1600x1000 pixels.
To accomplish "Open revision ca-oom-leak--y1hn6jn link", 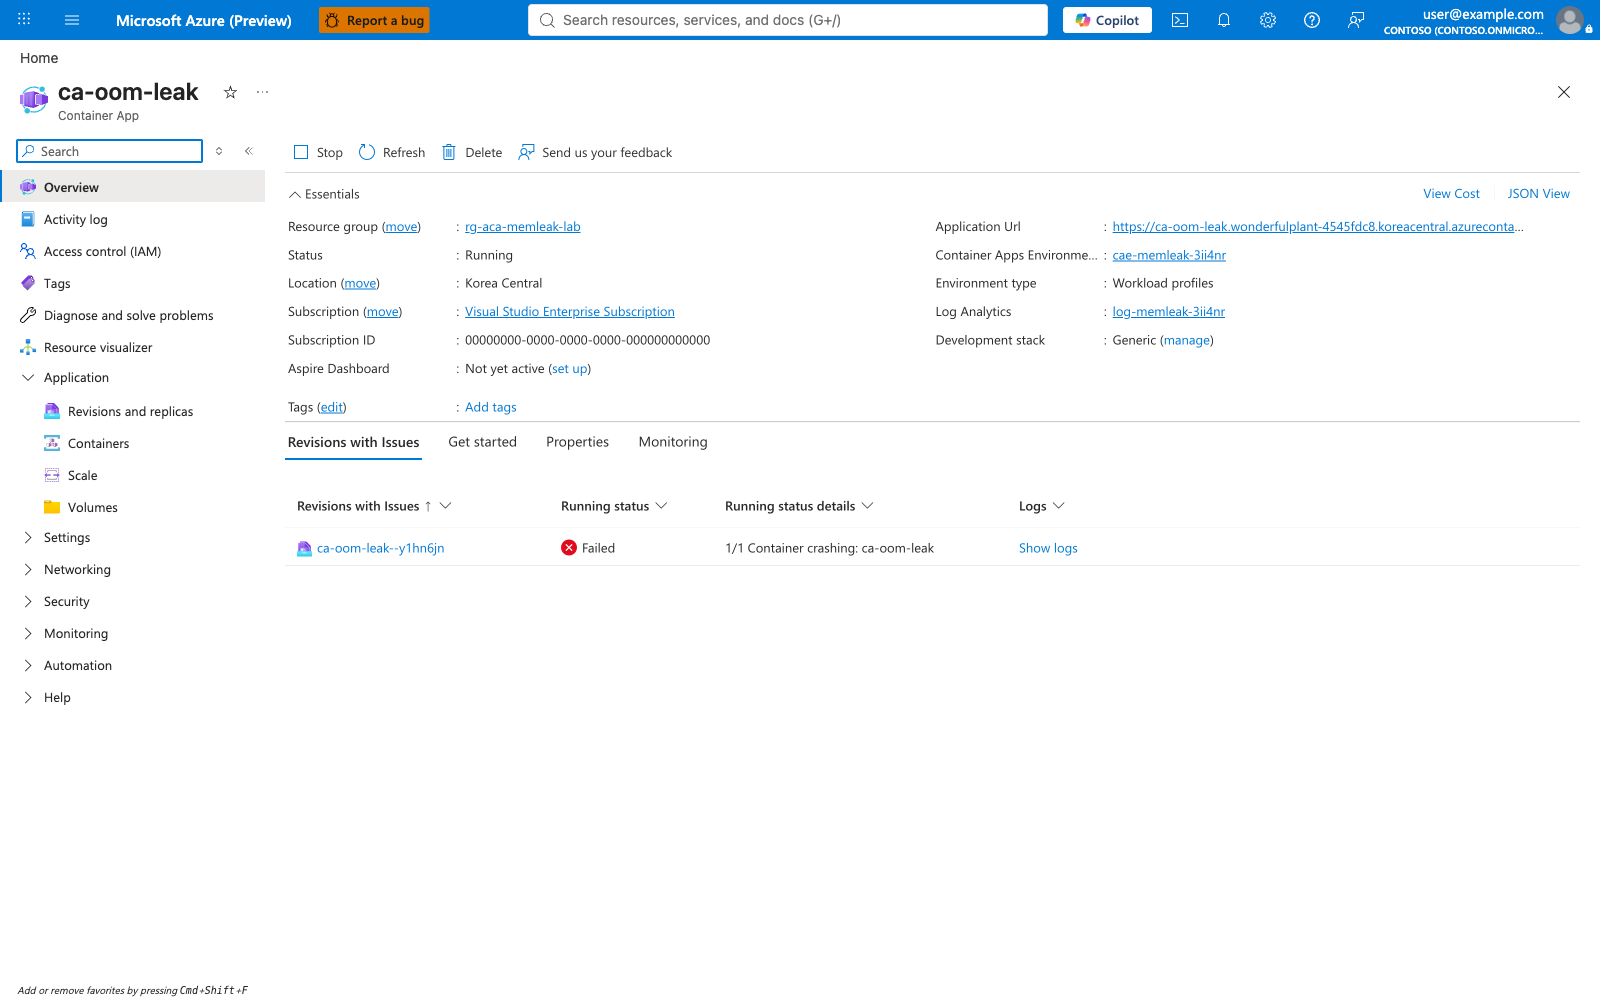I will pyautogui.click(x=380, y=548).
